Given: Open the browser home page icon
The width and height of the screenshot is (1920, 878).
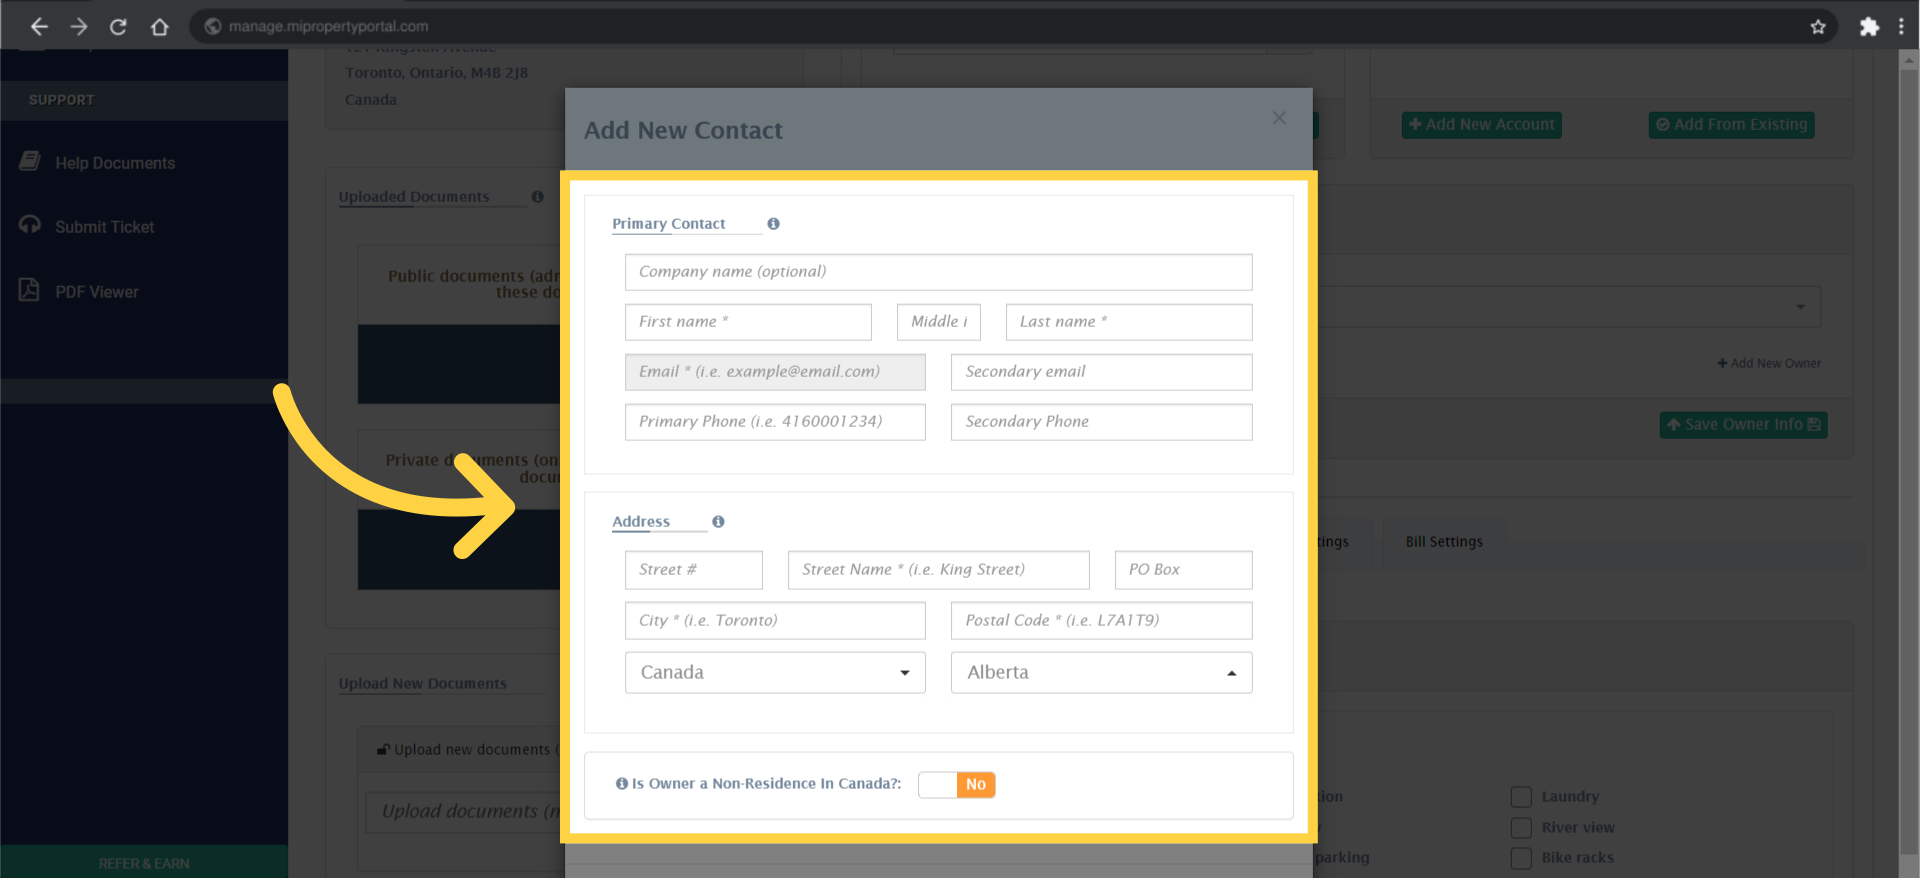Looking at the screenshot, I should coord(159,27).
